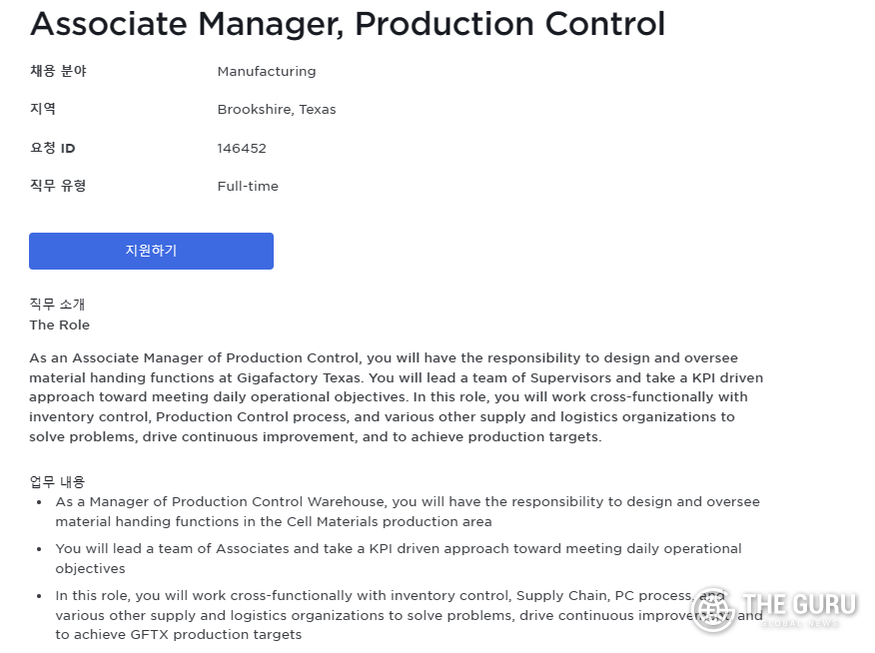This screenshot has width=875, height=653.
Task: Click the GFTX production targets bullet item
Action: (x=408, y=614)
